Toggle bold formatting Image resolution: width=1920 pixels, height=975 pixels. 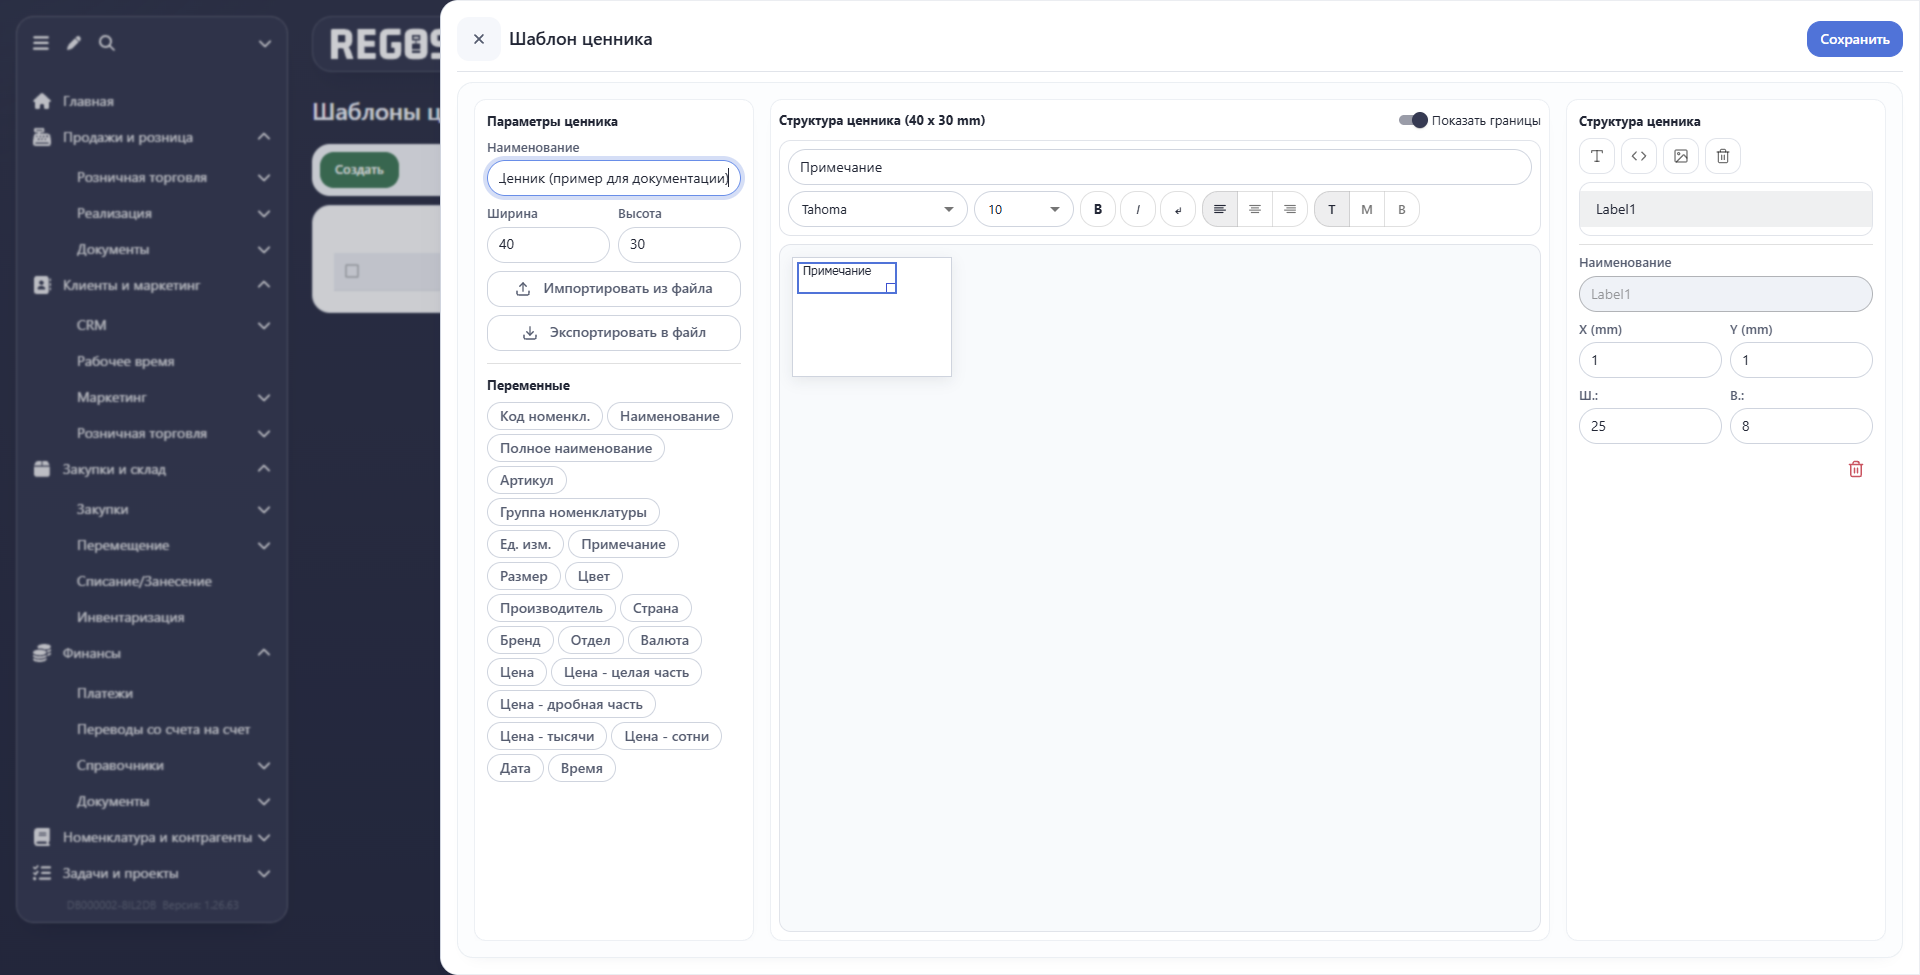tap(1098, 209)
